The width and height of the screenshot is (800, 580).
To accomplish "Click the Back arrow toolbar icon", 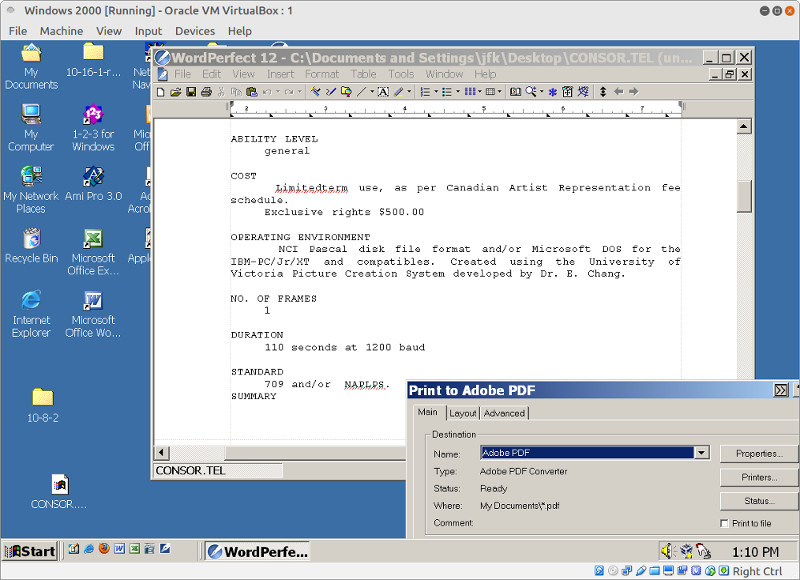I will pos(618,92).
